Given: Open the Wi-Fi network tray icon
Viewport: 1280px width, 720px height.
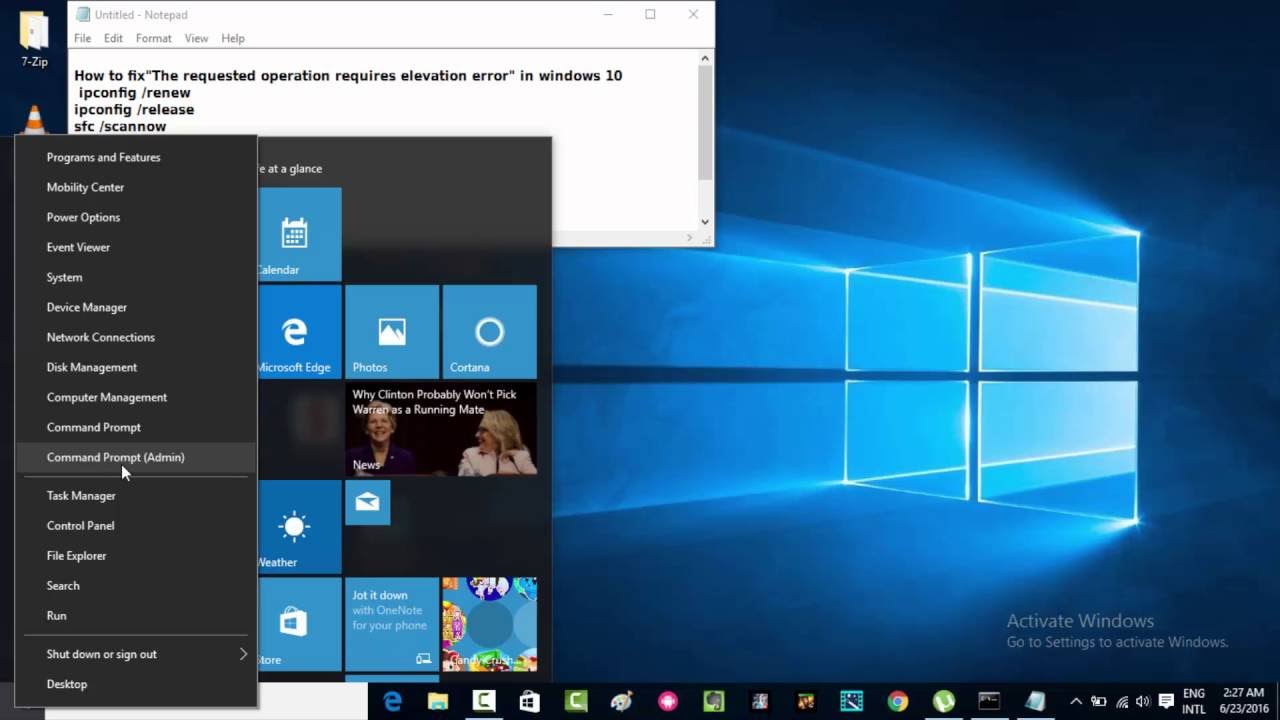Looking at the screenshot, I should [x=1122, y=702].
